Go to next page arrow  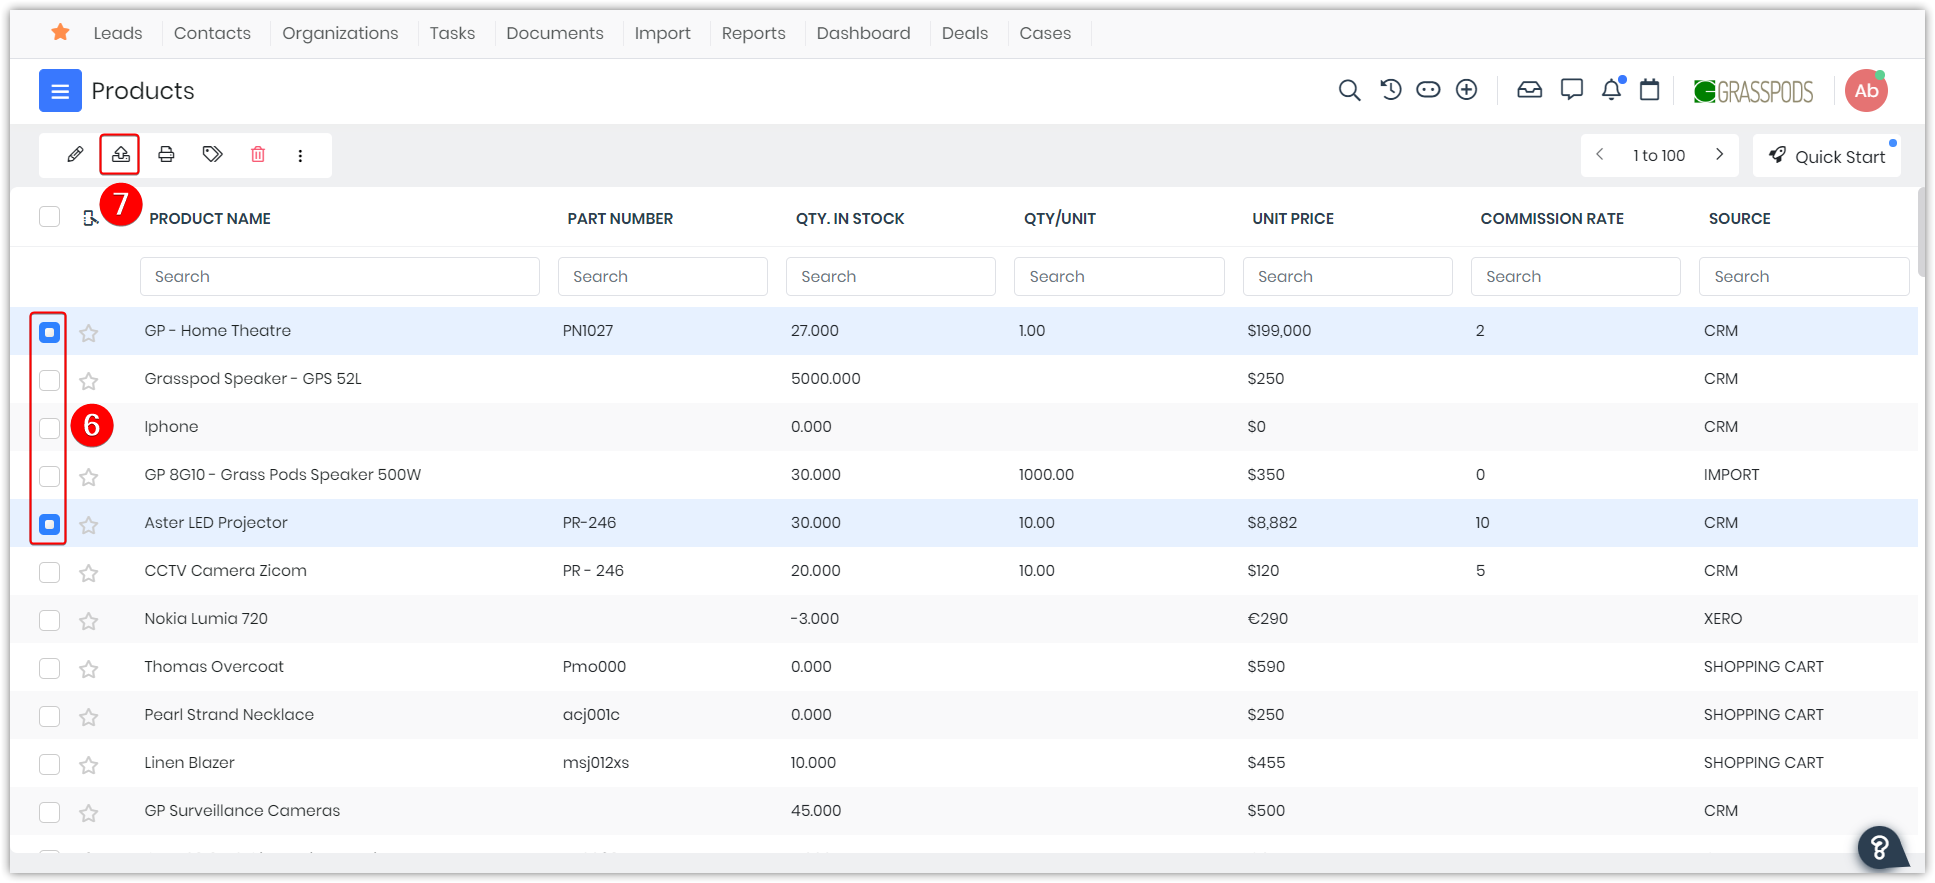point(1719,154)
